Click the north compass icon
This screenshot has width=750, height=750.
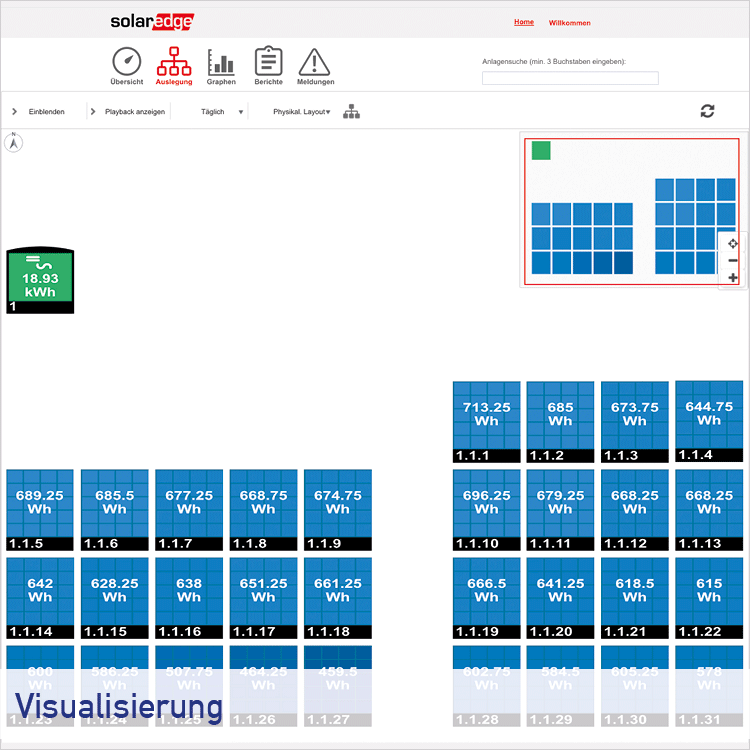point(14,143)
